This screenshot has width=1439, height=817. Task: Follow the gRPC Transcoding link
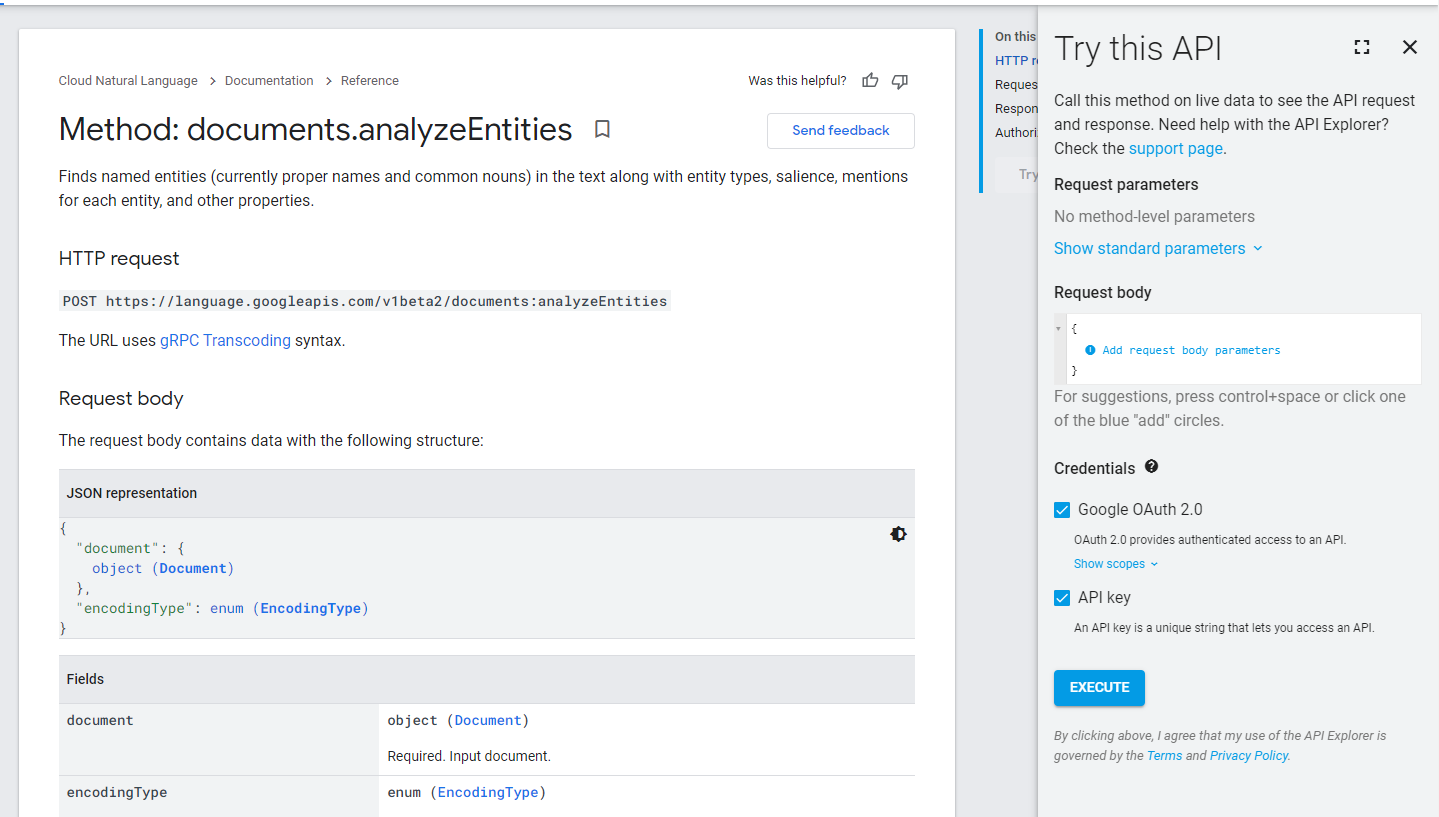point(225,340)
